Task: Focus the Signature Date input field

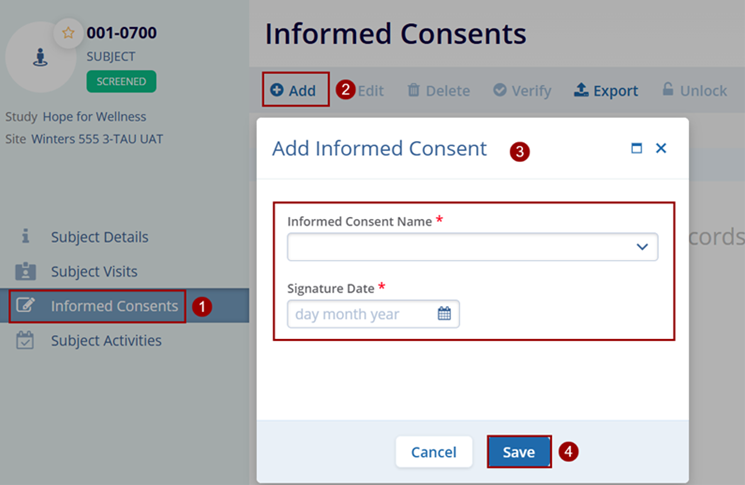Action: 360,314
